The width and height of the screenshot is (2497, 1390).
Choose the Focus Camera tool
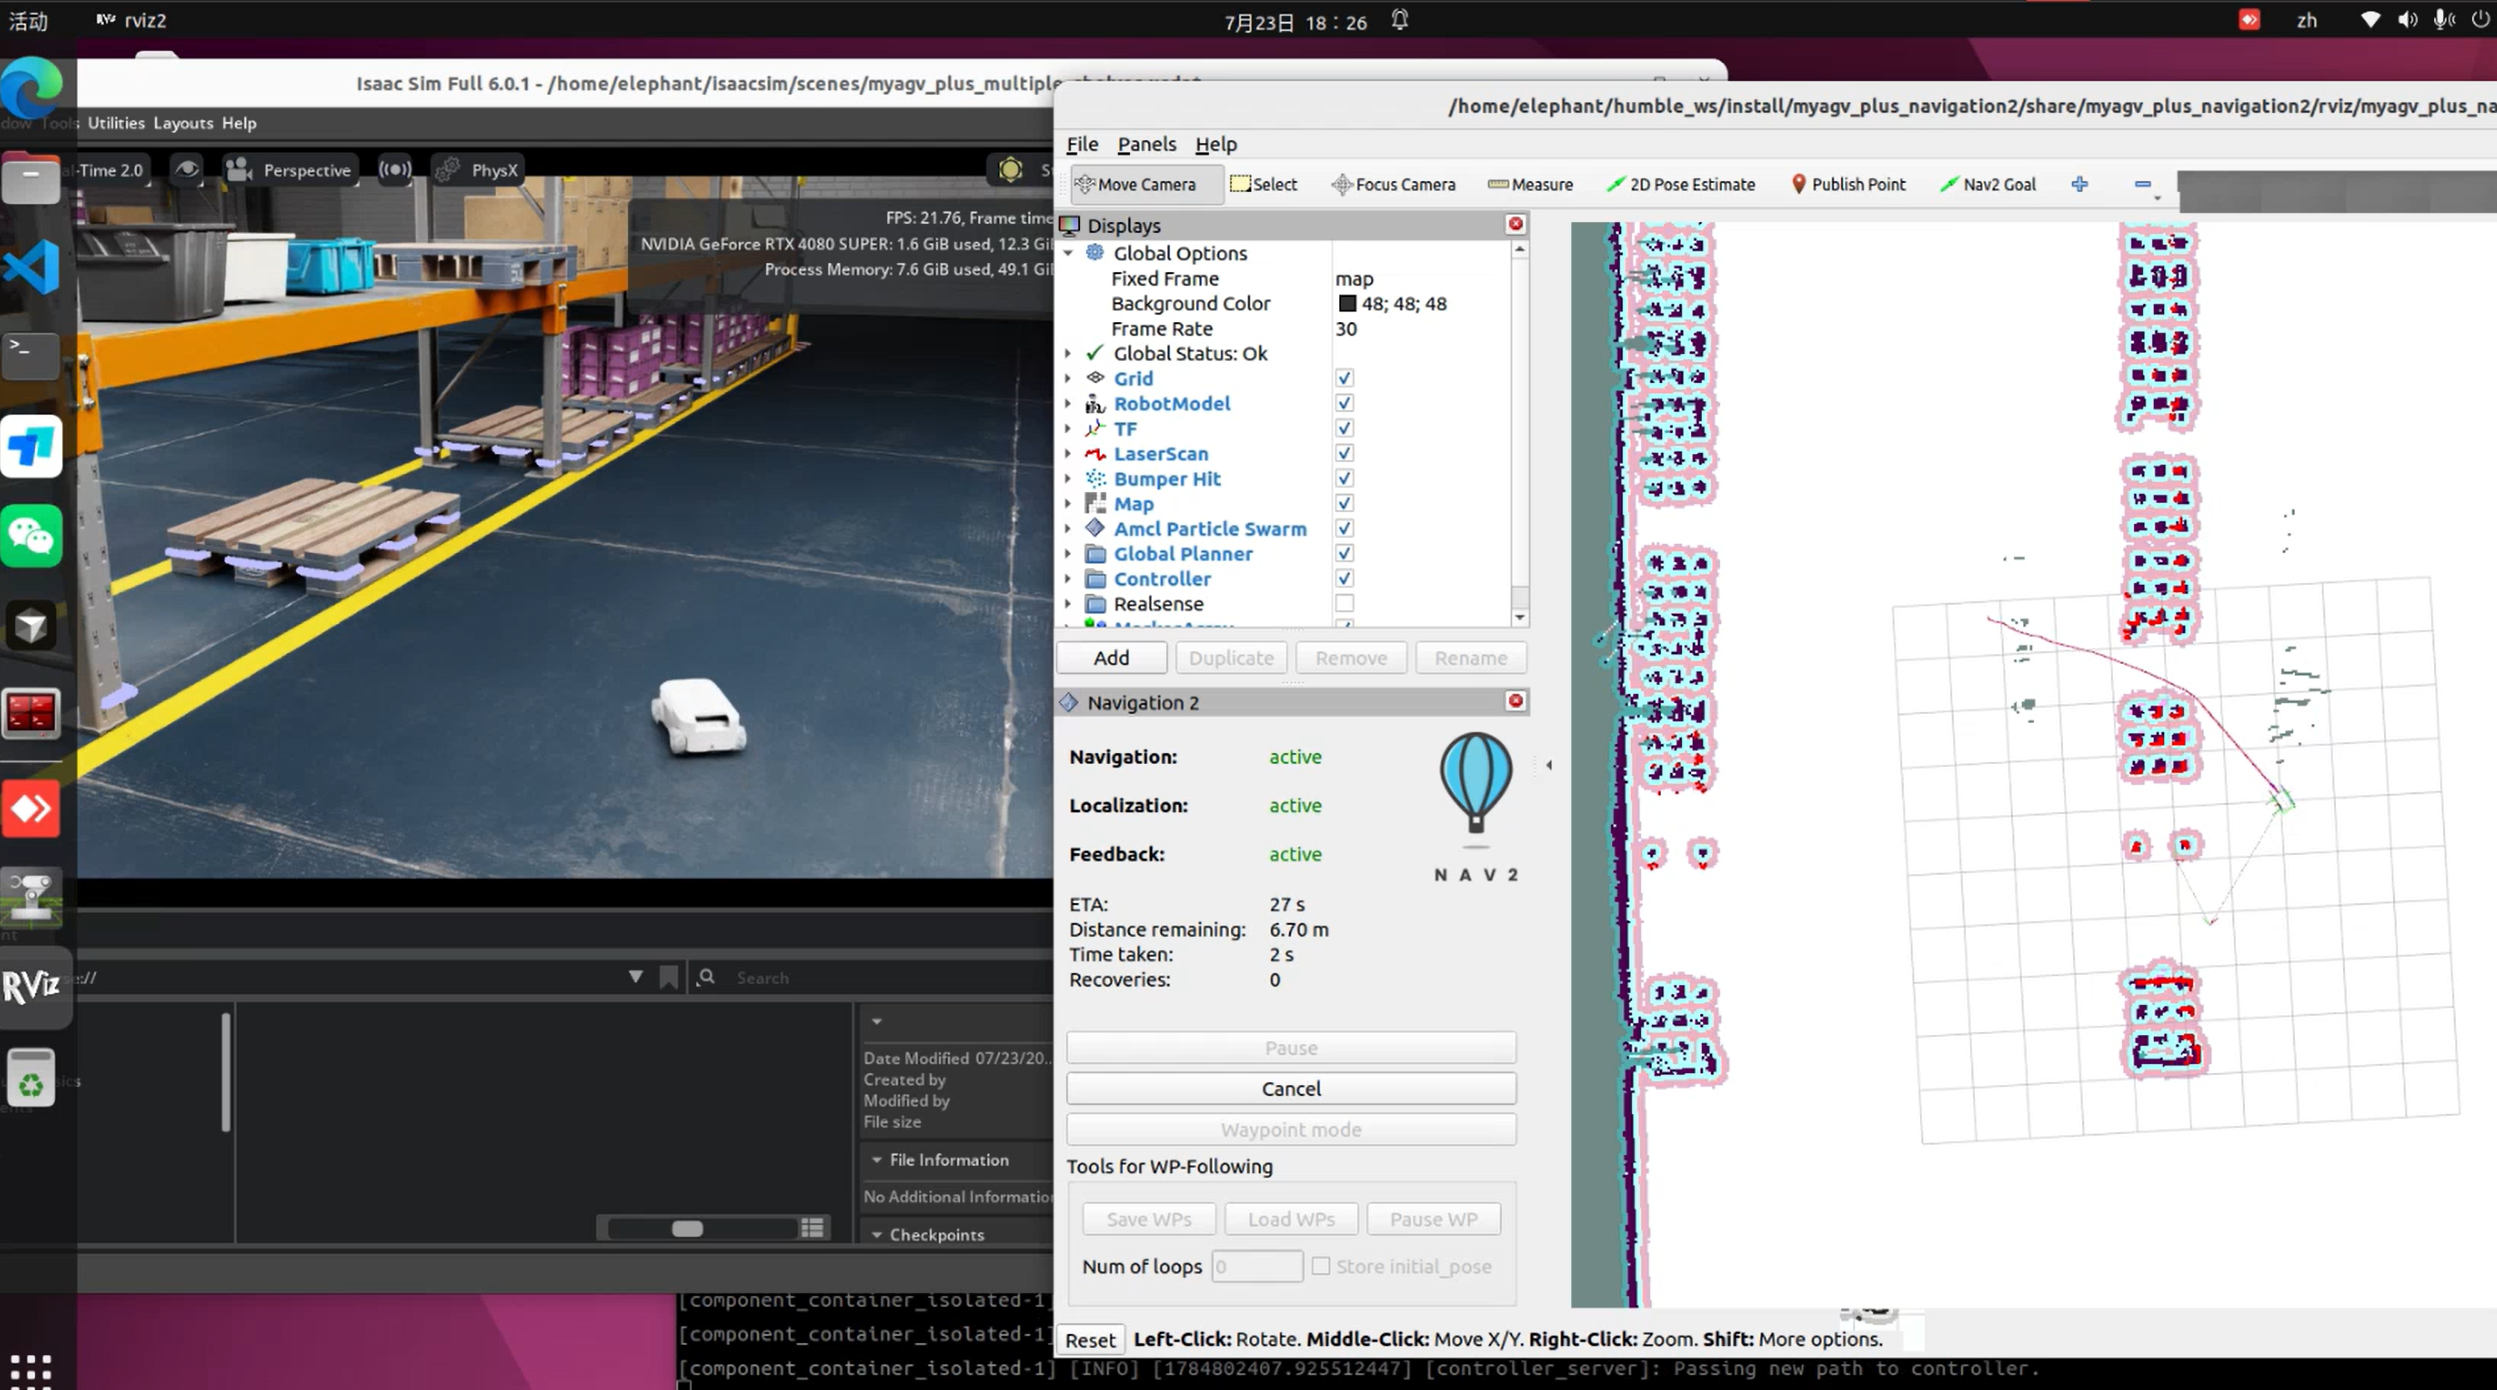coord(1393,184)
